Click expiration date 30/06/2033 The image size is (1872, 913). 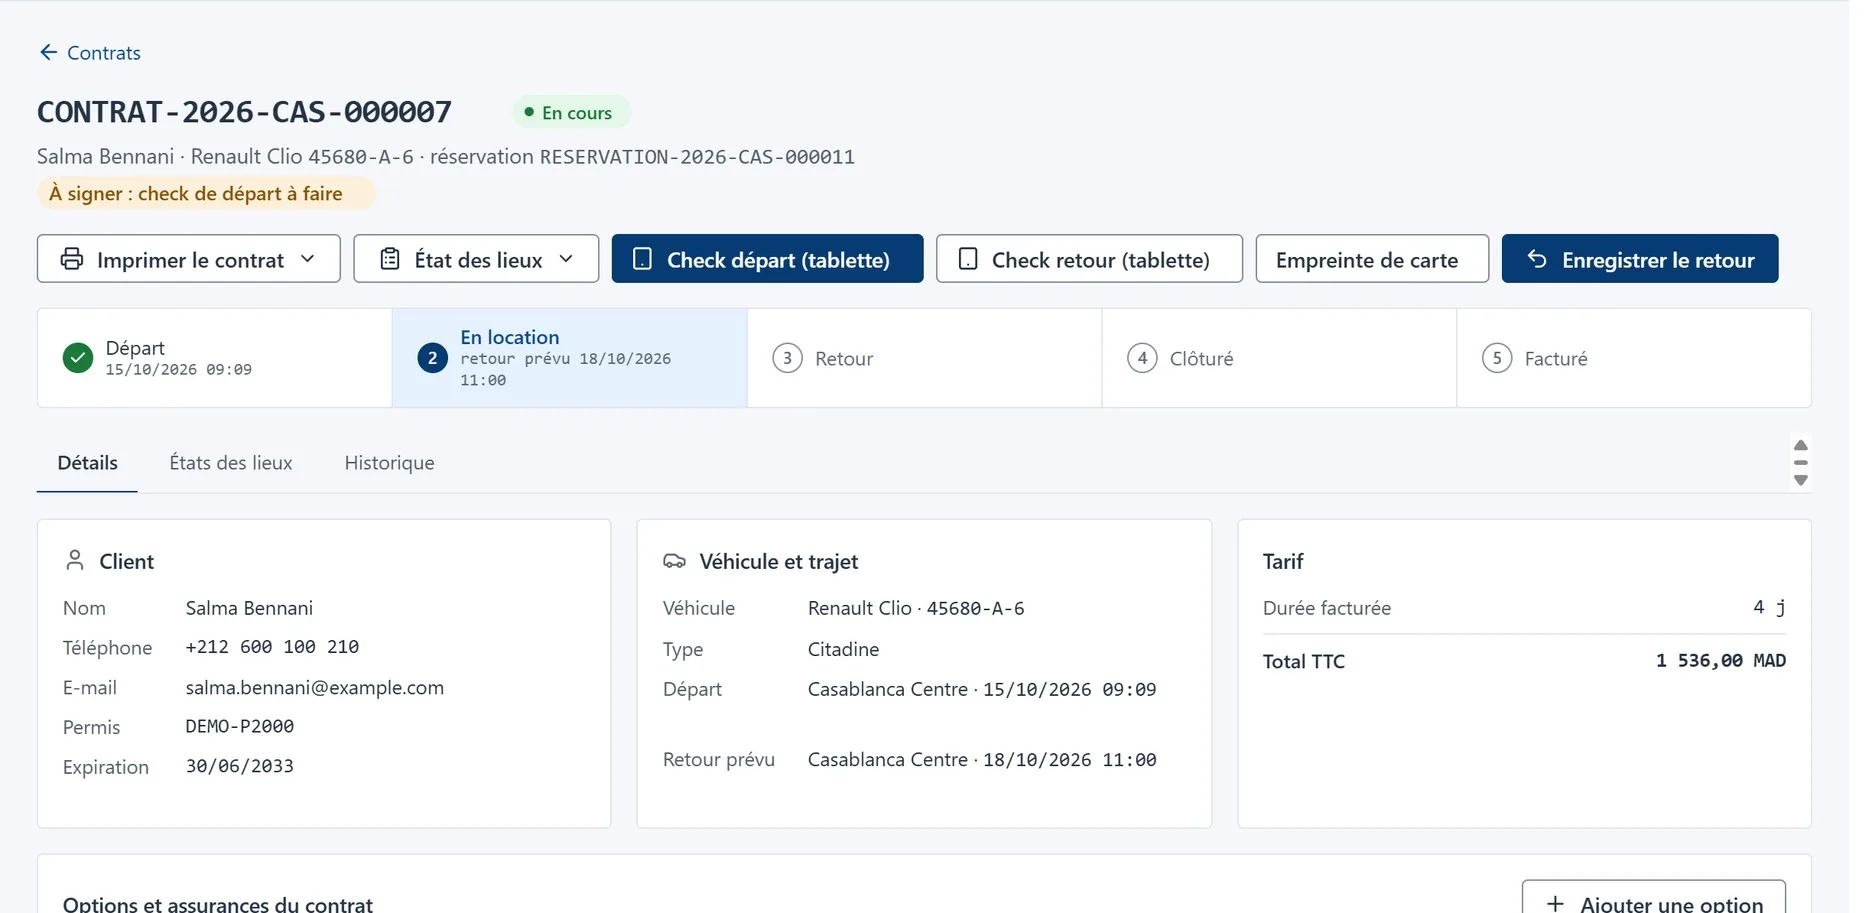(x=240, y=766)
